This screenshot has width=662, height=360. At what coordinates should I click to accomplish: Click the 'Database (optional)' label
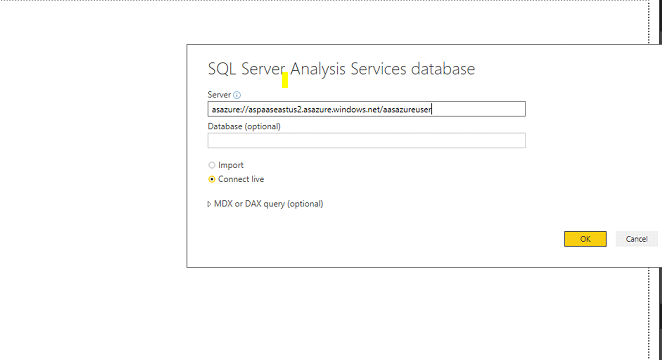click(x=244, y=126)
